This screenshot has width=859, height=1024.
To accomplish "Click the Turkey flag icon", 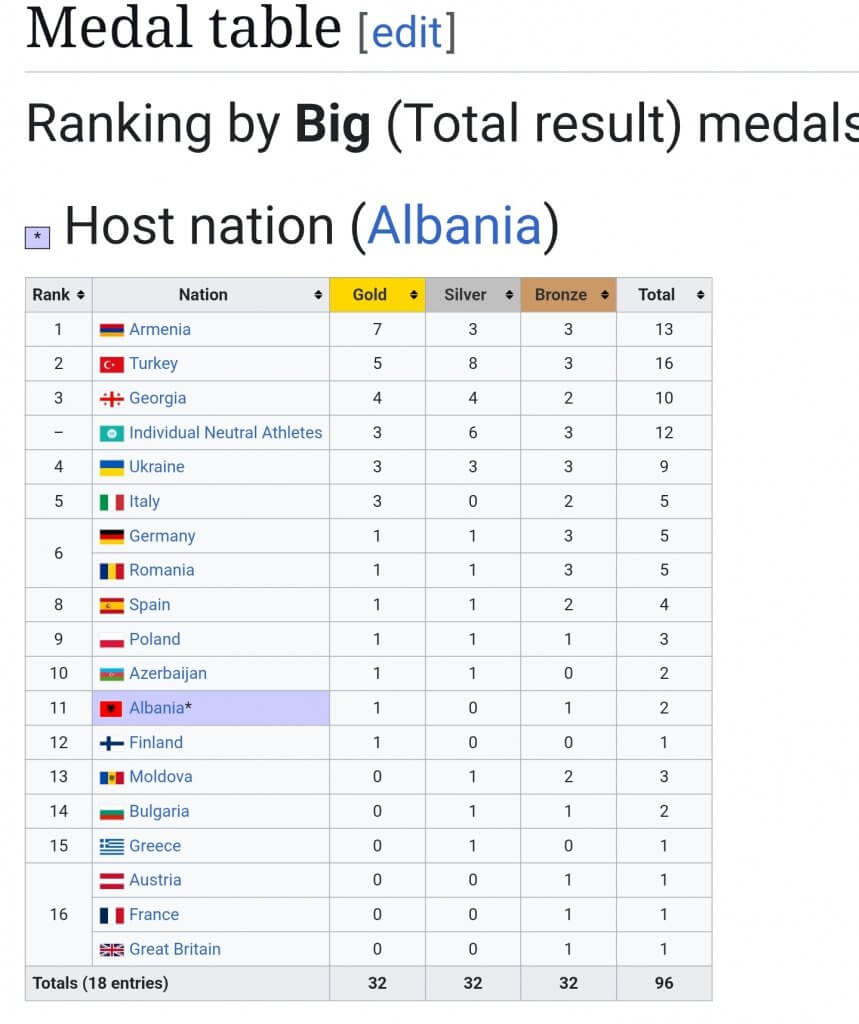I will pyautogui.click(x=112, y=364).
